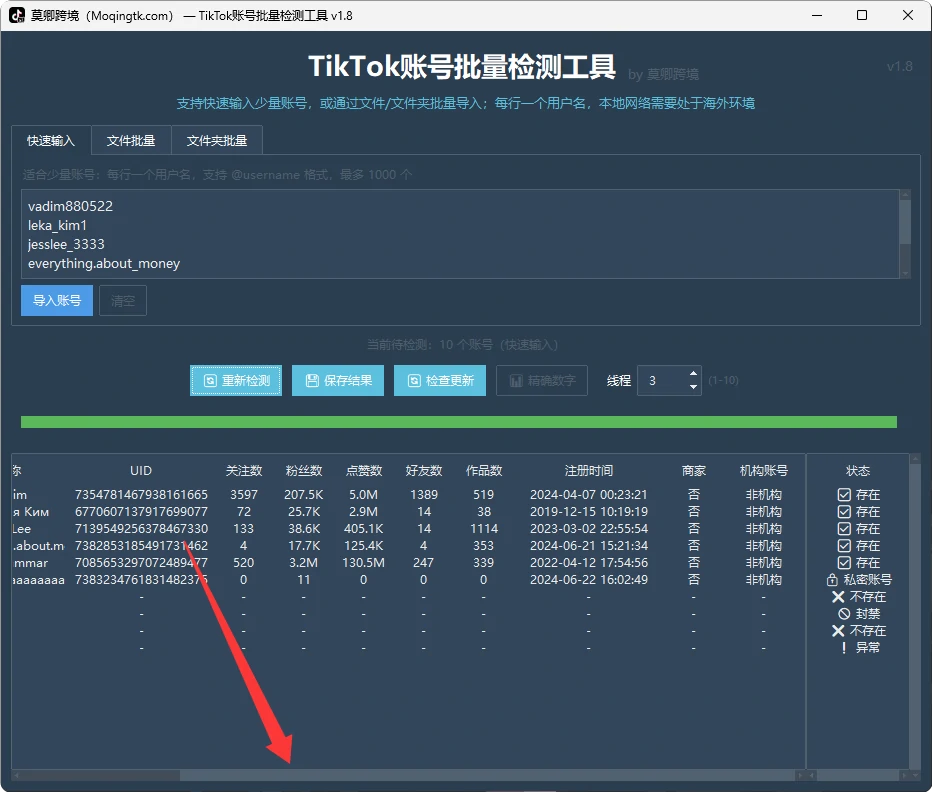Open the 文件夹批量 tab
This screenshot has width=932, height=792.
pos(217,140)
